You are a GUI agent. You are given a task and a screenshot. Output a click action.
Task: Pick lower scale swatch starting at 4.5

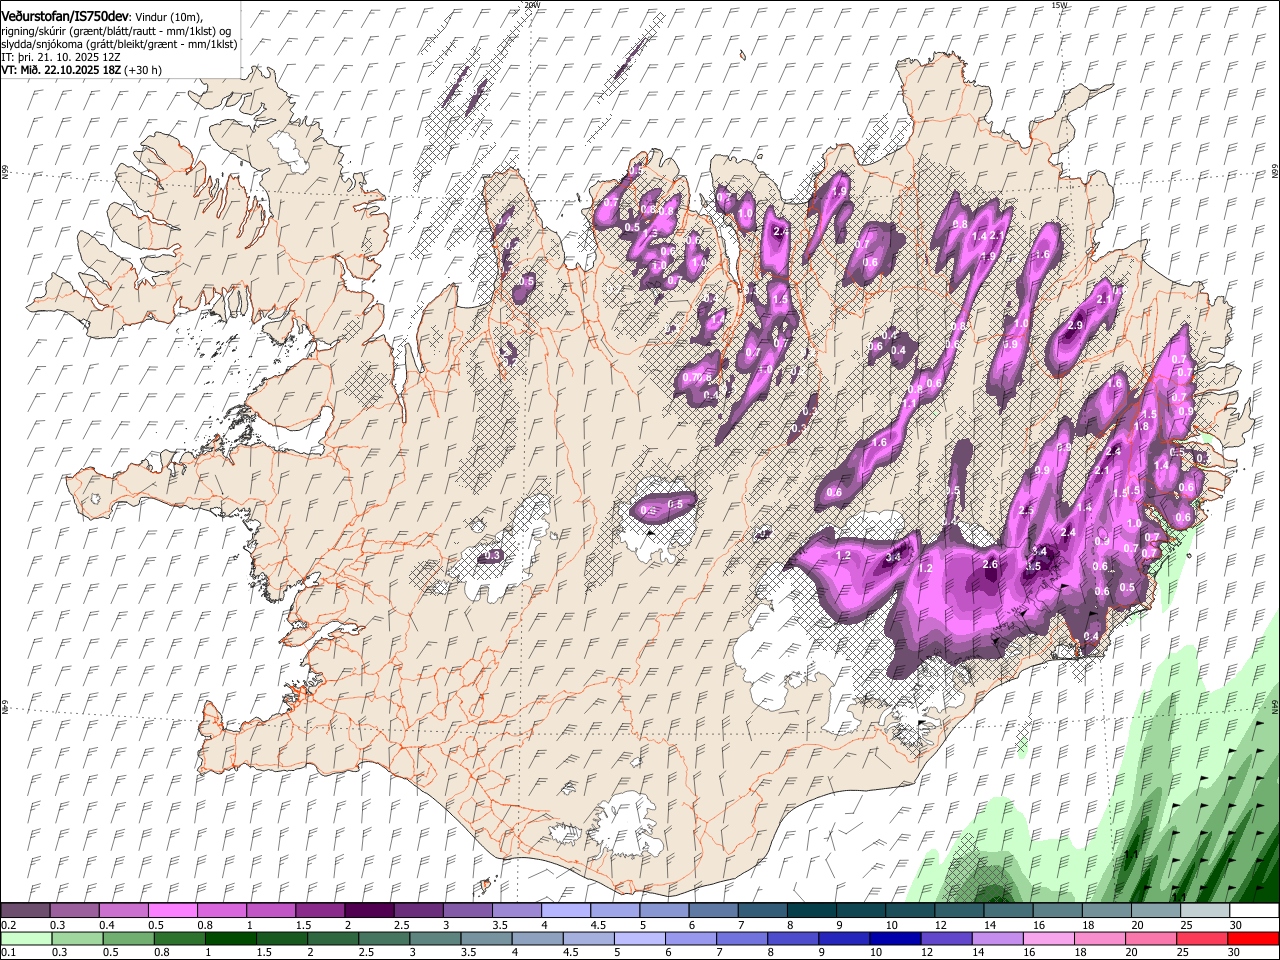click(588, 938)
